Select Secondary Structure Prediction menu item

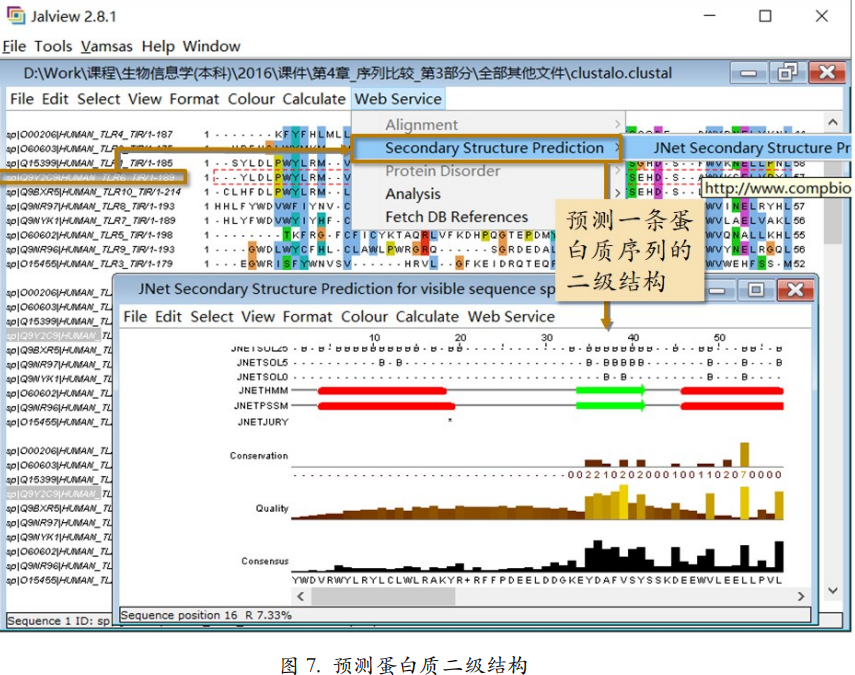pos(487,148)
